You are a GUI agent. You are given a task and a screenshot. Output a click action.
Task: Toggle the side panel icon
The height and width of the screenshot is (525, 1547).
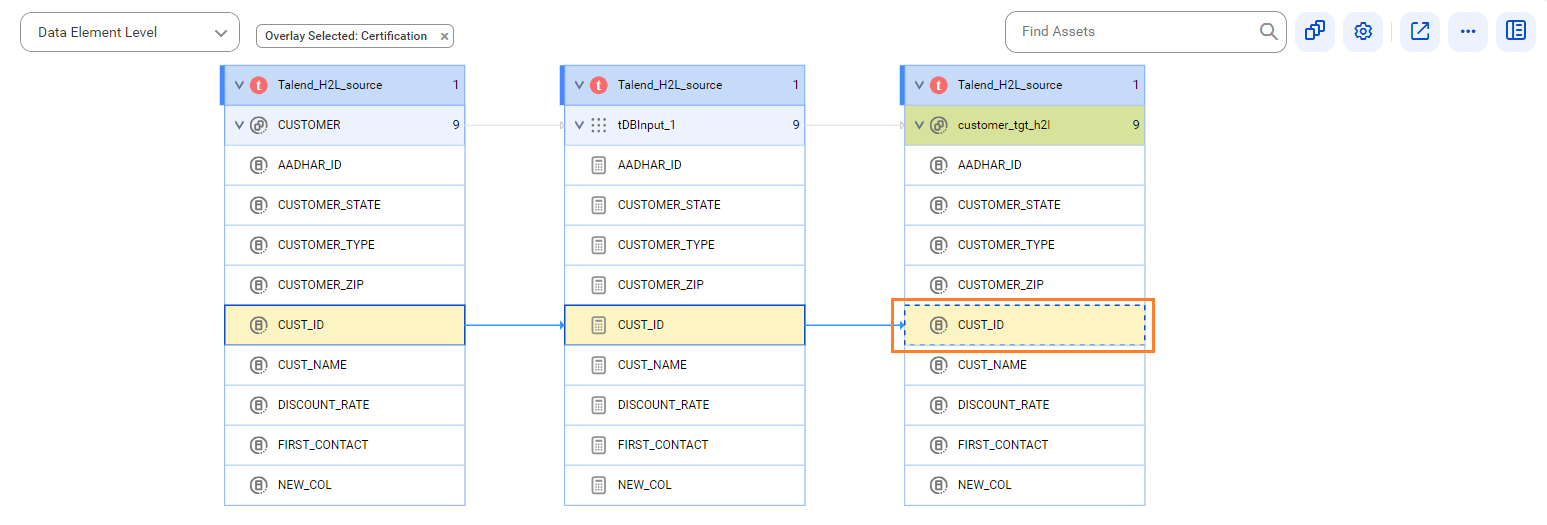1516,32
